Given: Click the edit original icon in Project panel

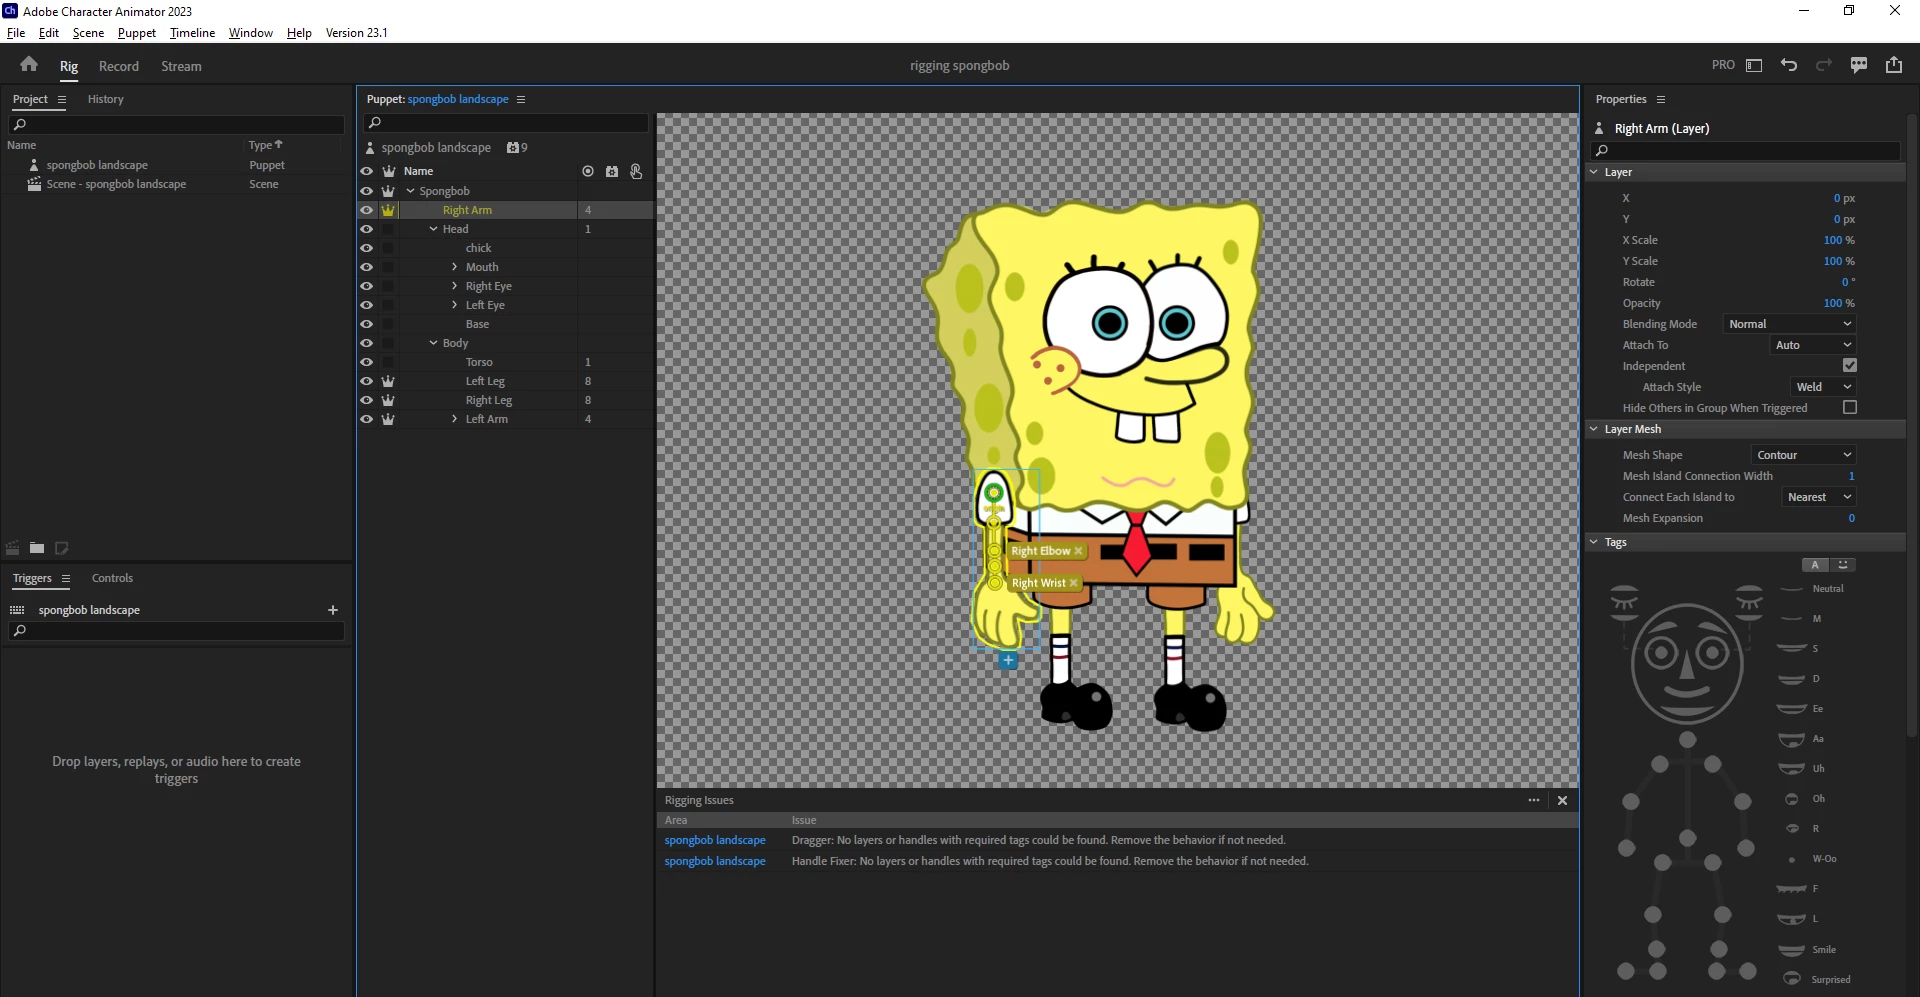Looking at the screenshot, I should coord(61,548).
